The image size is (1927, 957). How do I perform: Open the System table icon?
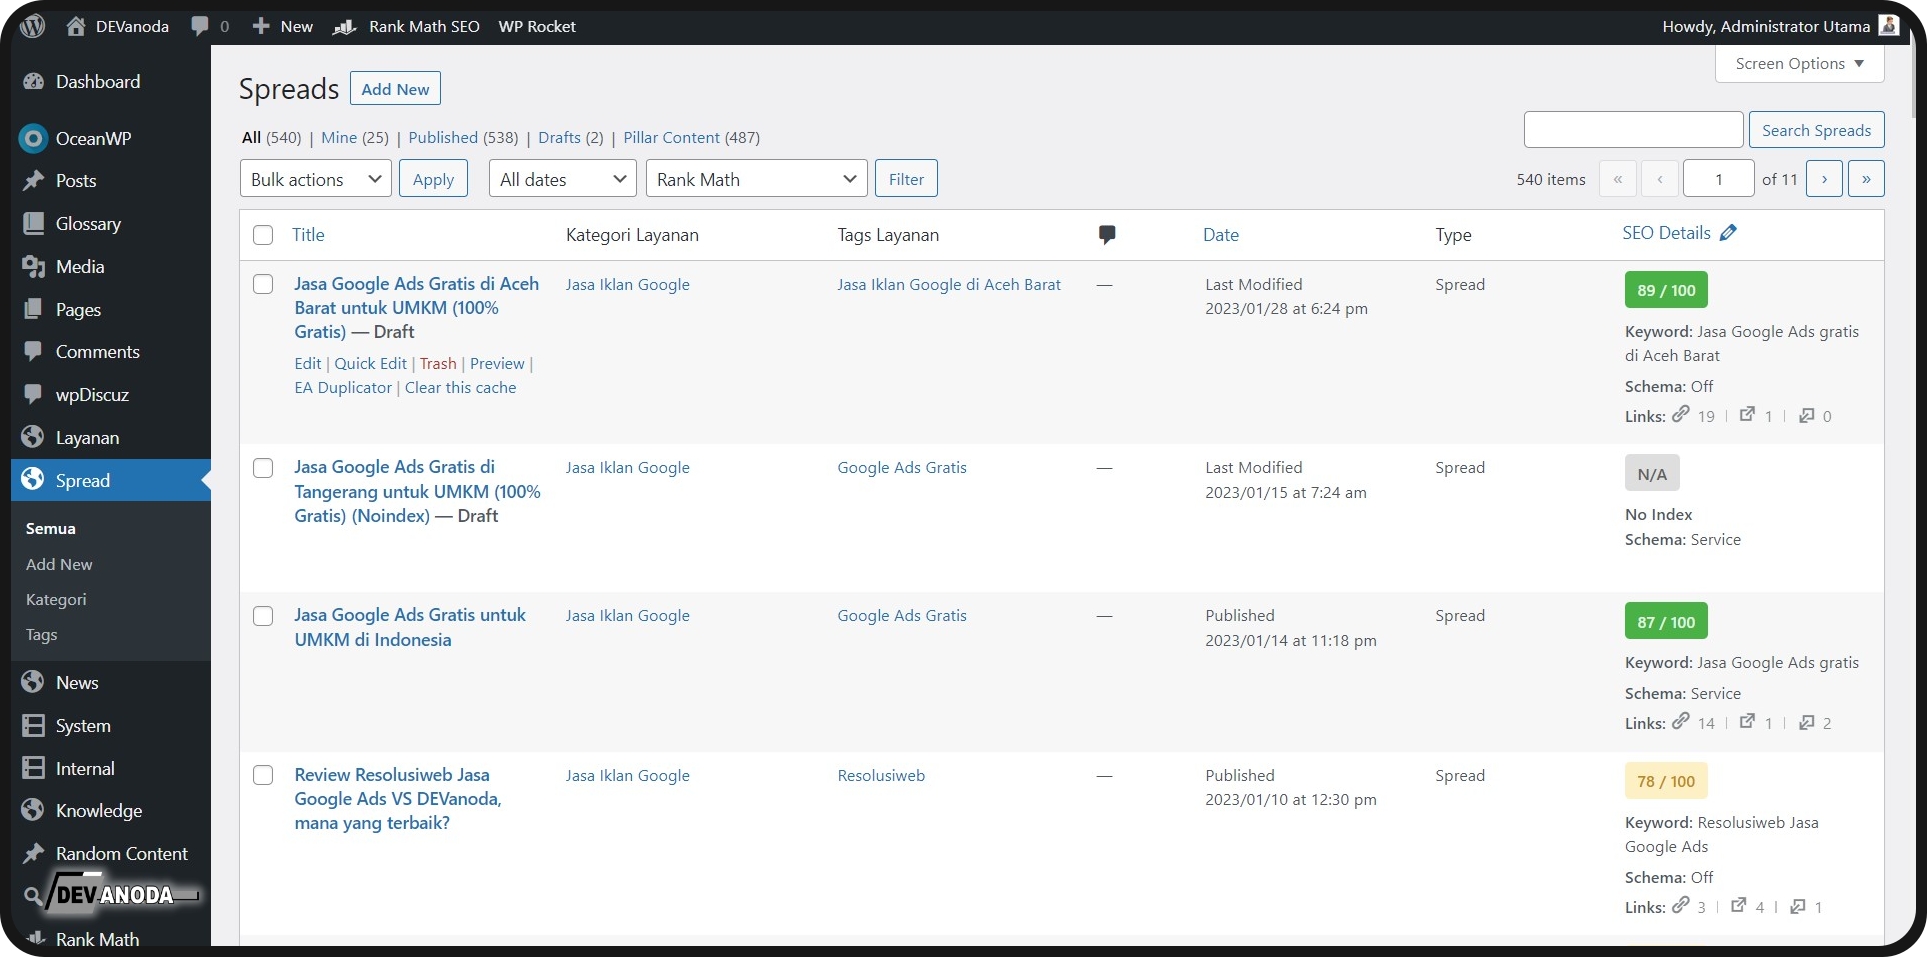click(x=33, y=726)
